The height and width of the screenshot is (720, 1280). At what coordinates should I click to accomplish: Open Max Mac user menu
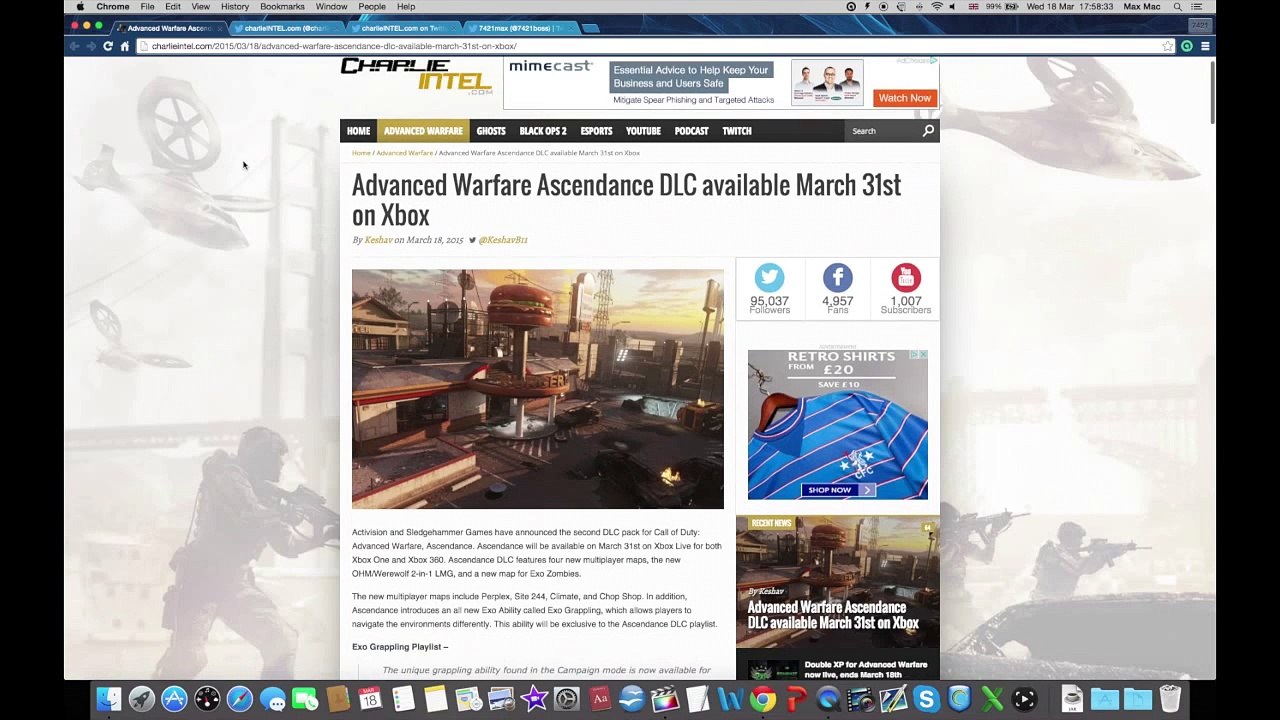coord(1142,7)
